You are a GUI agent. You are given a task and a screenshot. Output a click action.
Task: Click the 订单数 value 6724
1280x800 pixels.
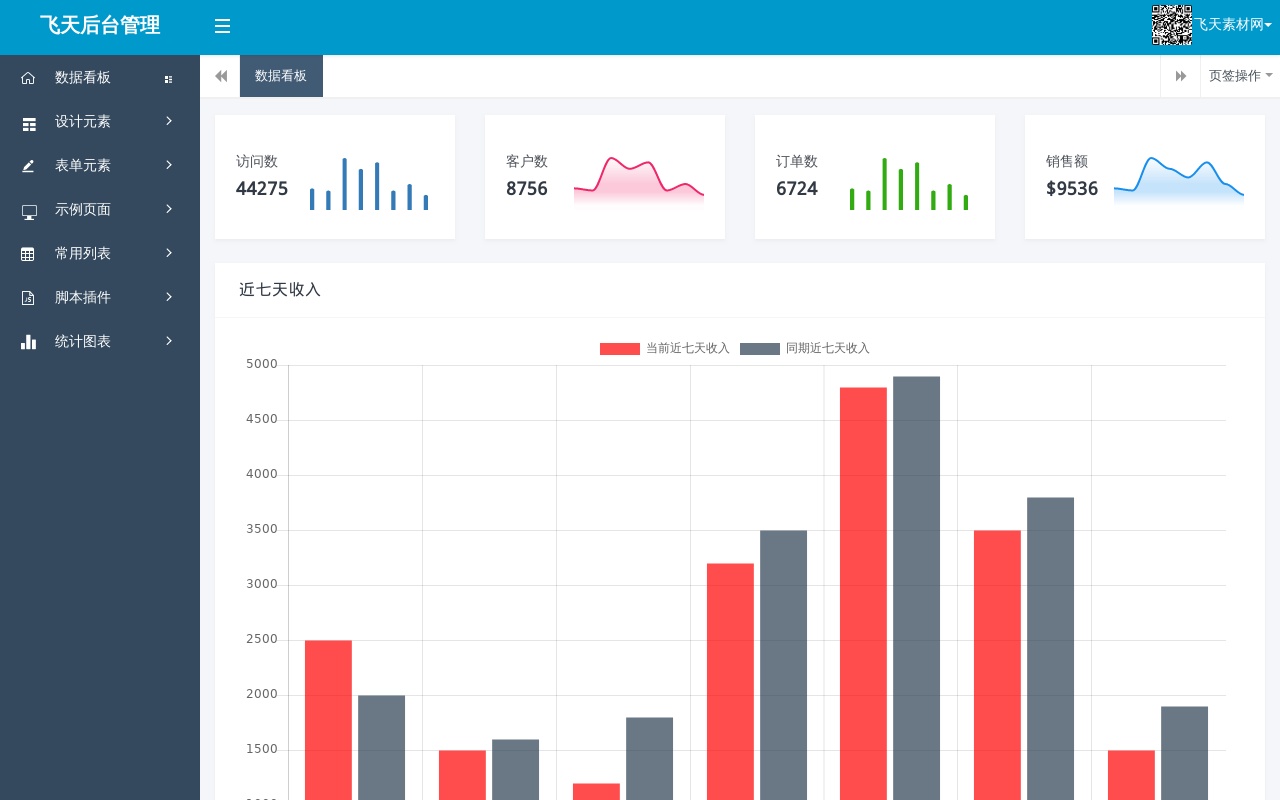point(797,189)
